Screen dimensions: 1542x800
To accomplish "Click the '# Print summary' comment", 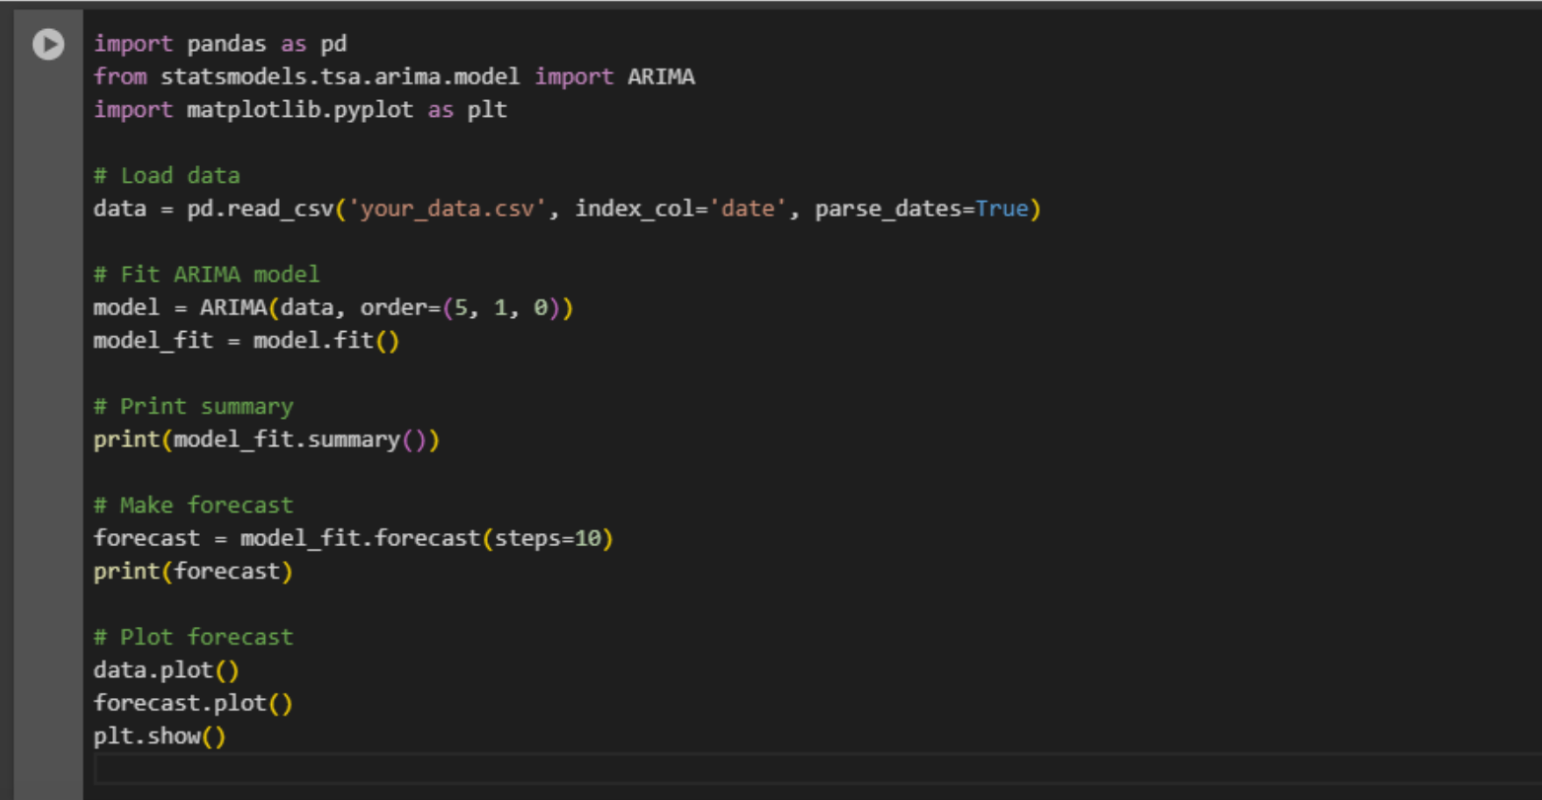I will tap(193, 407).
